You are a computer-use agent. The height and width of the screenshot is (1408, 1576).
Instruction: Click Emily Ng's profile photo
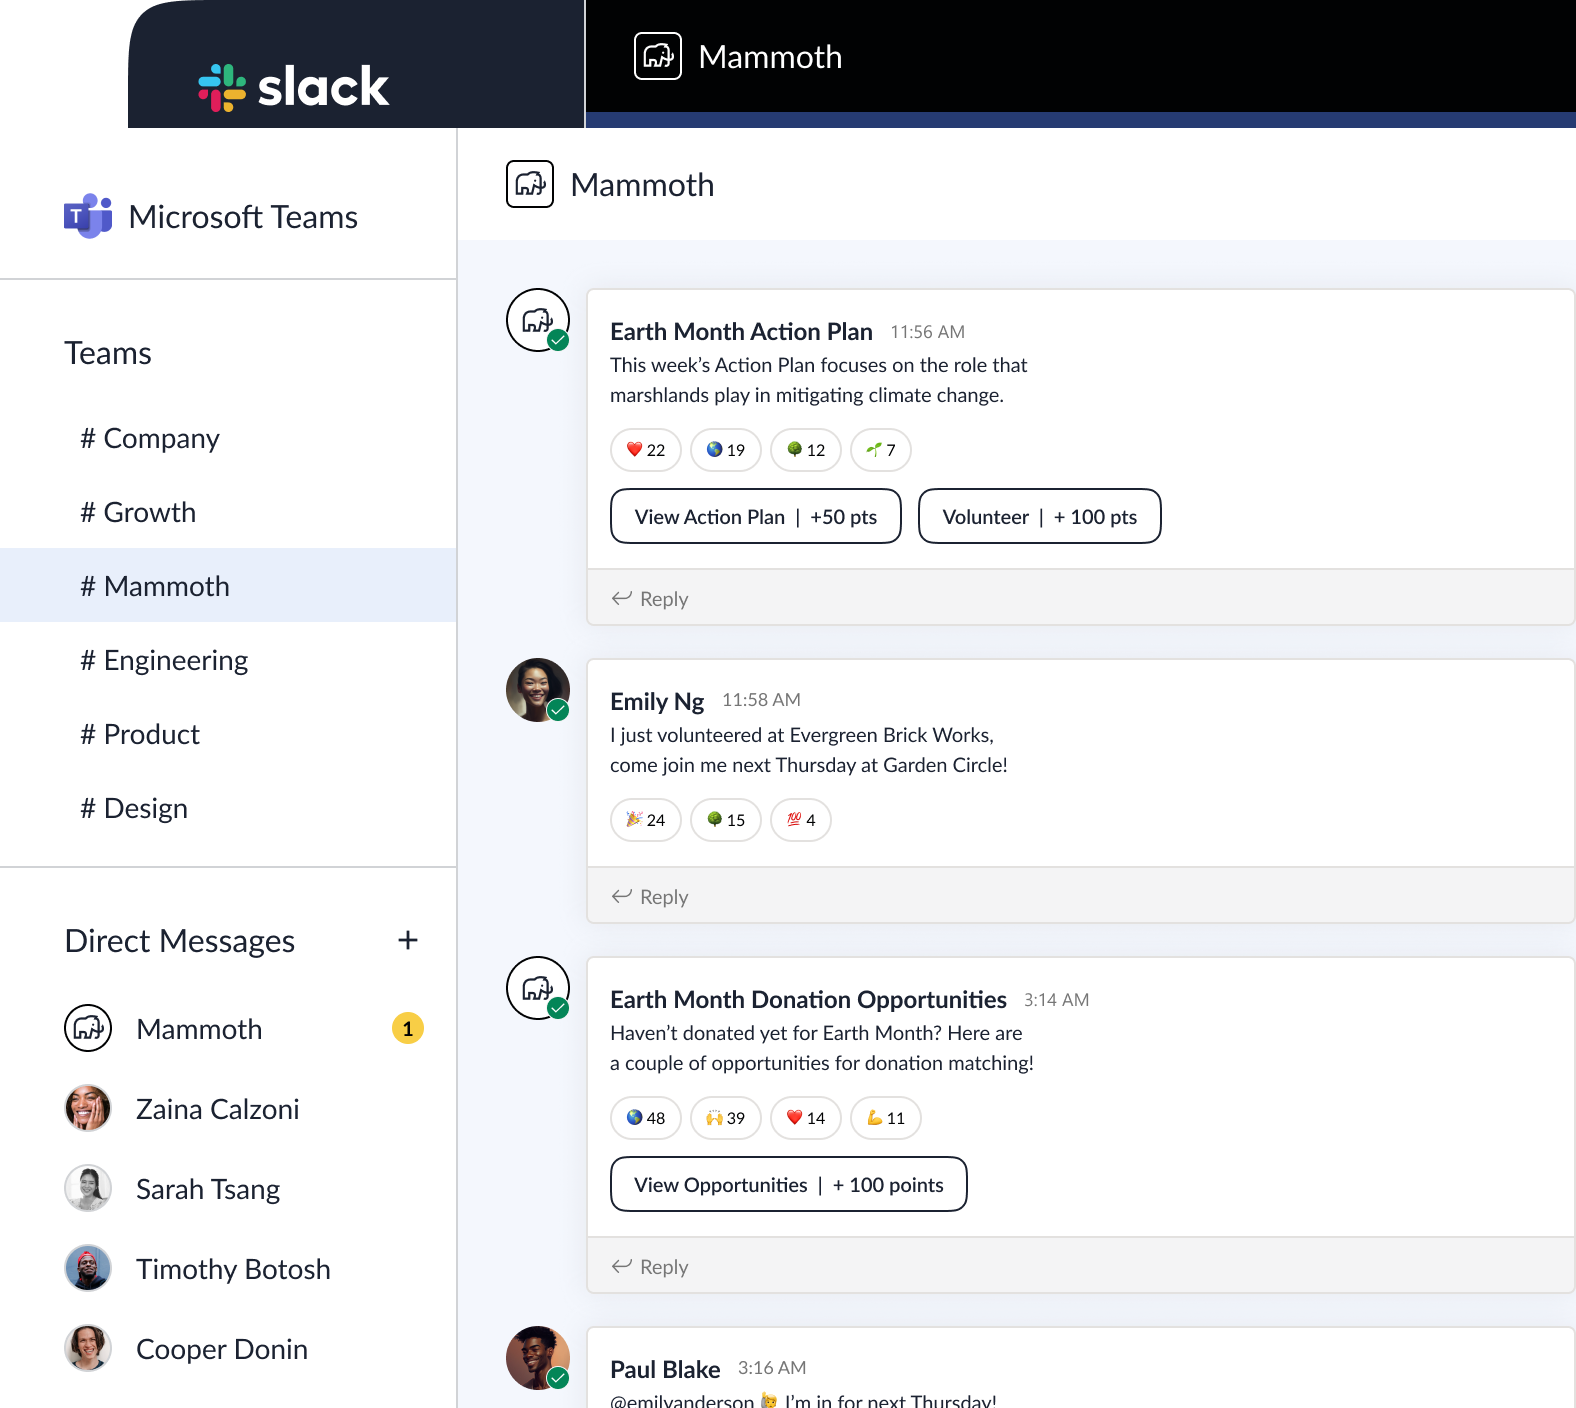tap(538, 690)
